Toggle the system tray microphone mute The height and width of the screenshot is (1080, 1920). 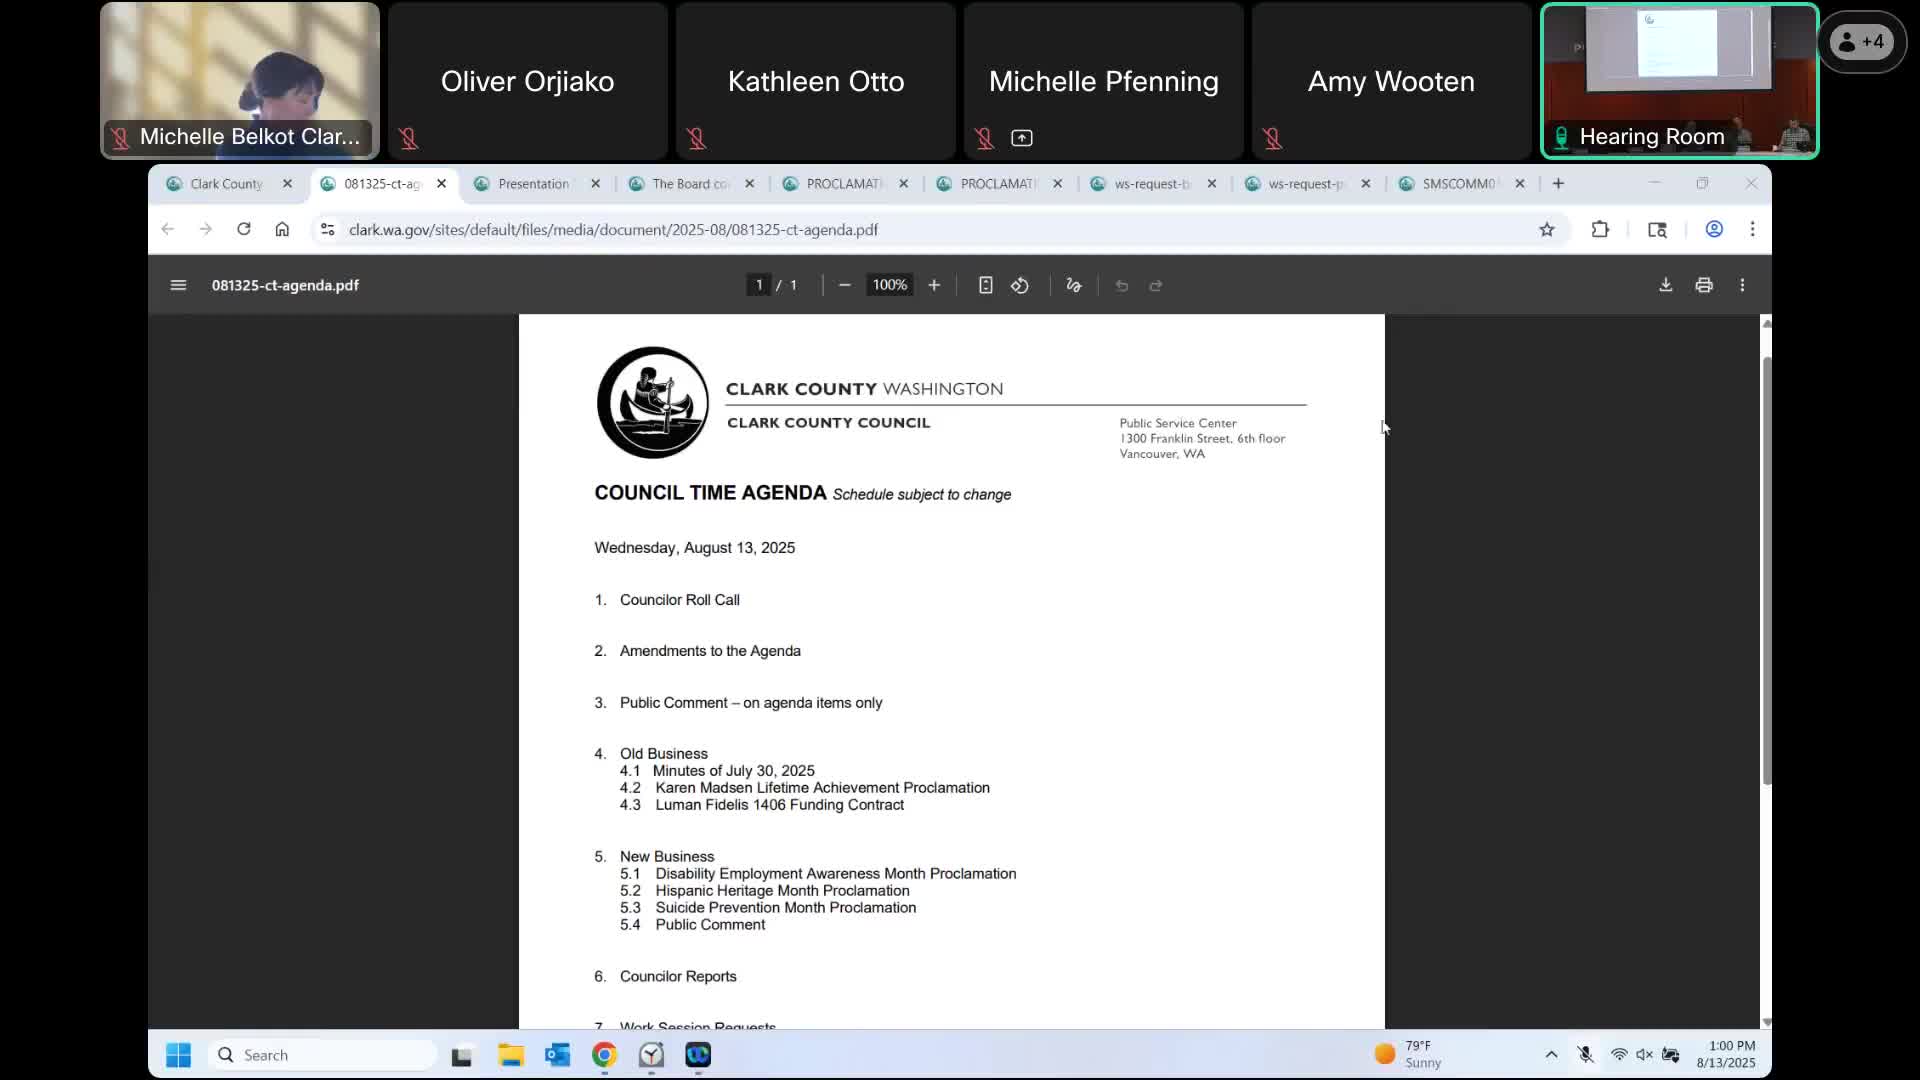[x=1585, y=1054]
